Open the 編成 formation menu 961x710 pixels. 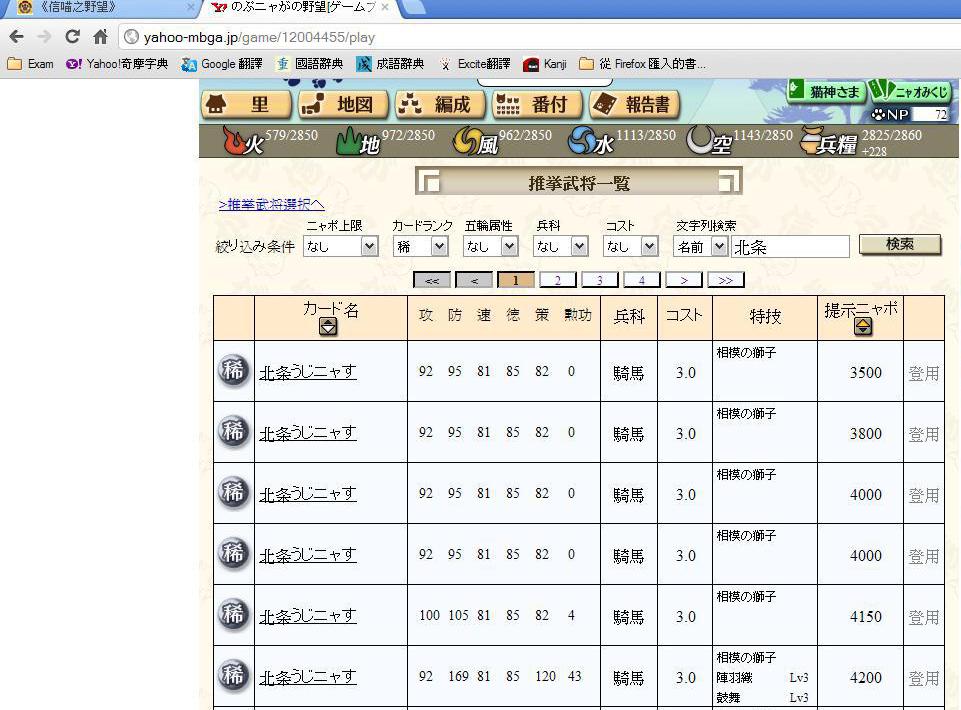tap(440, 105)
